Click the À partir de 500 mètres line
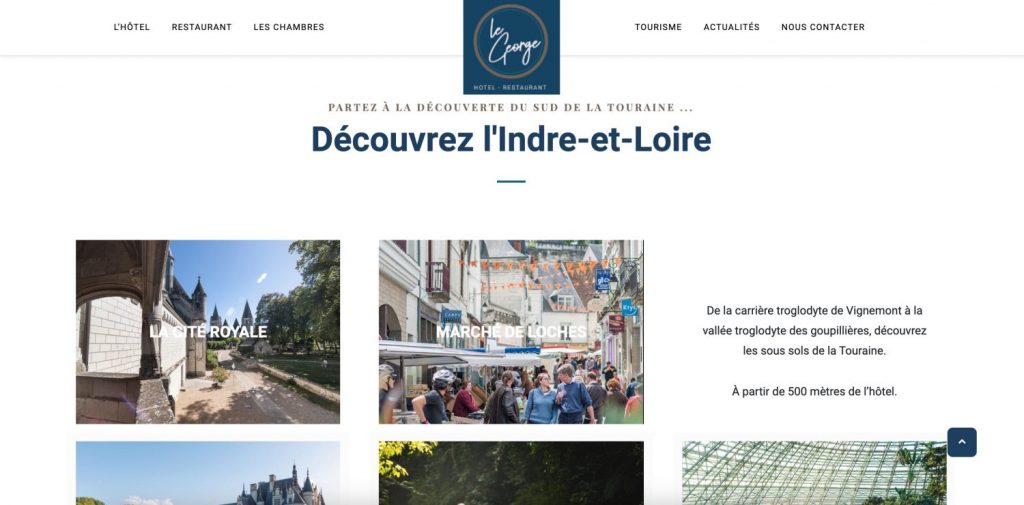Screen dimensions: 1024x505 [814, 391]
